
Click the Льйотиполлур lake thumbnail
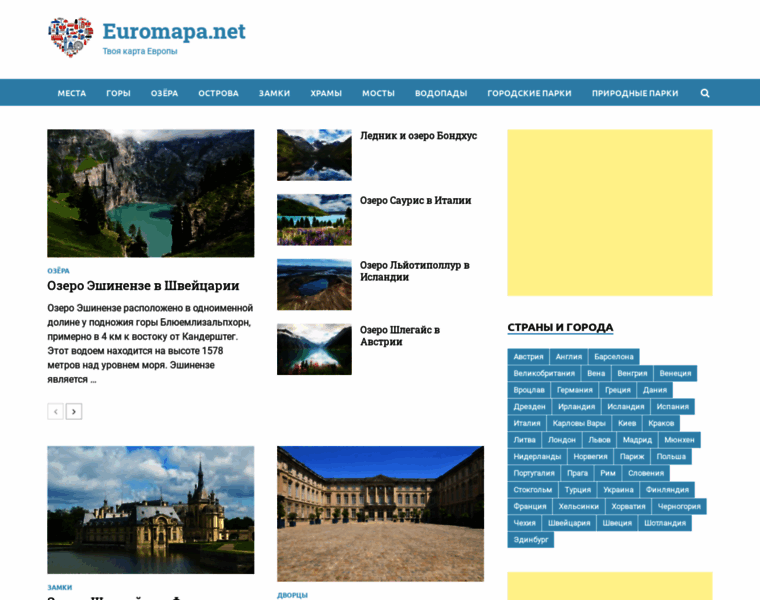click(x=315, y=284)
